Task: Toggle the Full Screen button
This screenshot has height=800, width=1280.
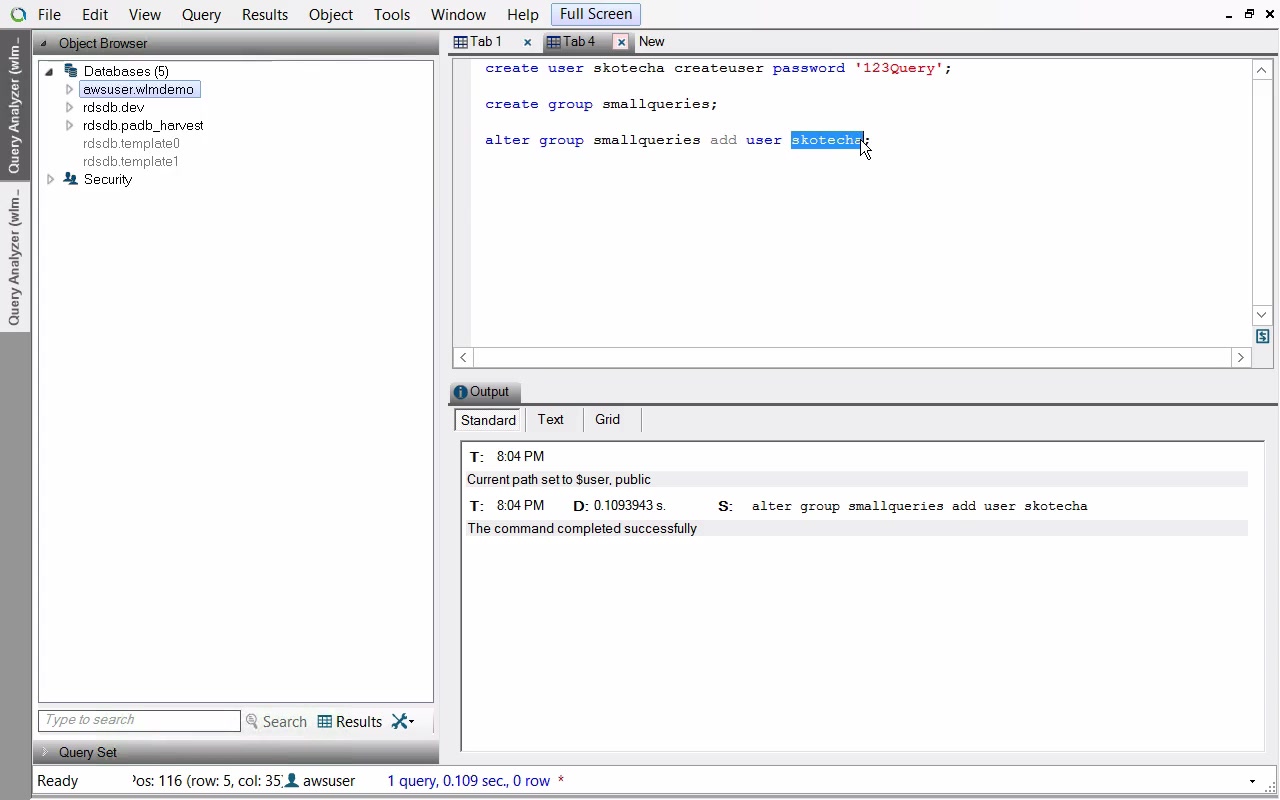Action: pyautogui.click(x=595, y=14)
